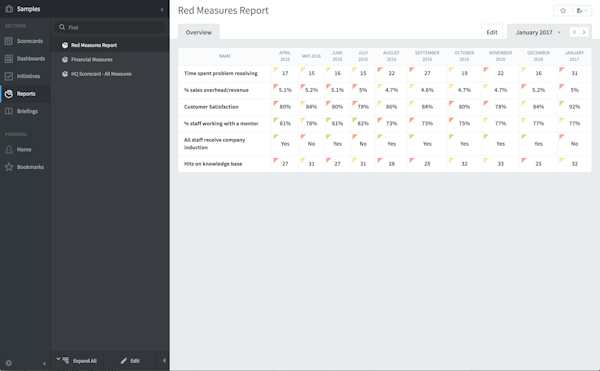Click knowledge base value 33 for November
The width and height of the screenshot is (600, 371).
click(x=501, y=164)
